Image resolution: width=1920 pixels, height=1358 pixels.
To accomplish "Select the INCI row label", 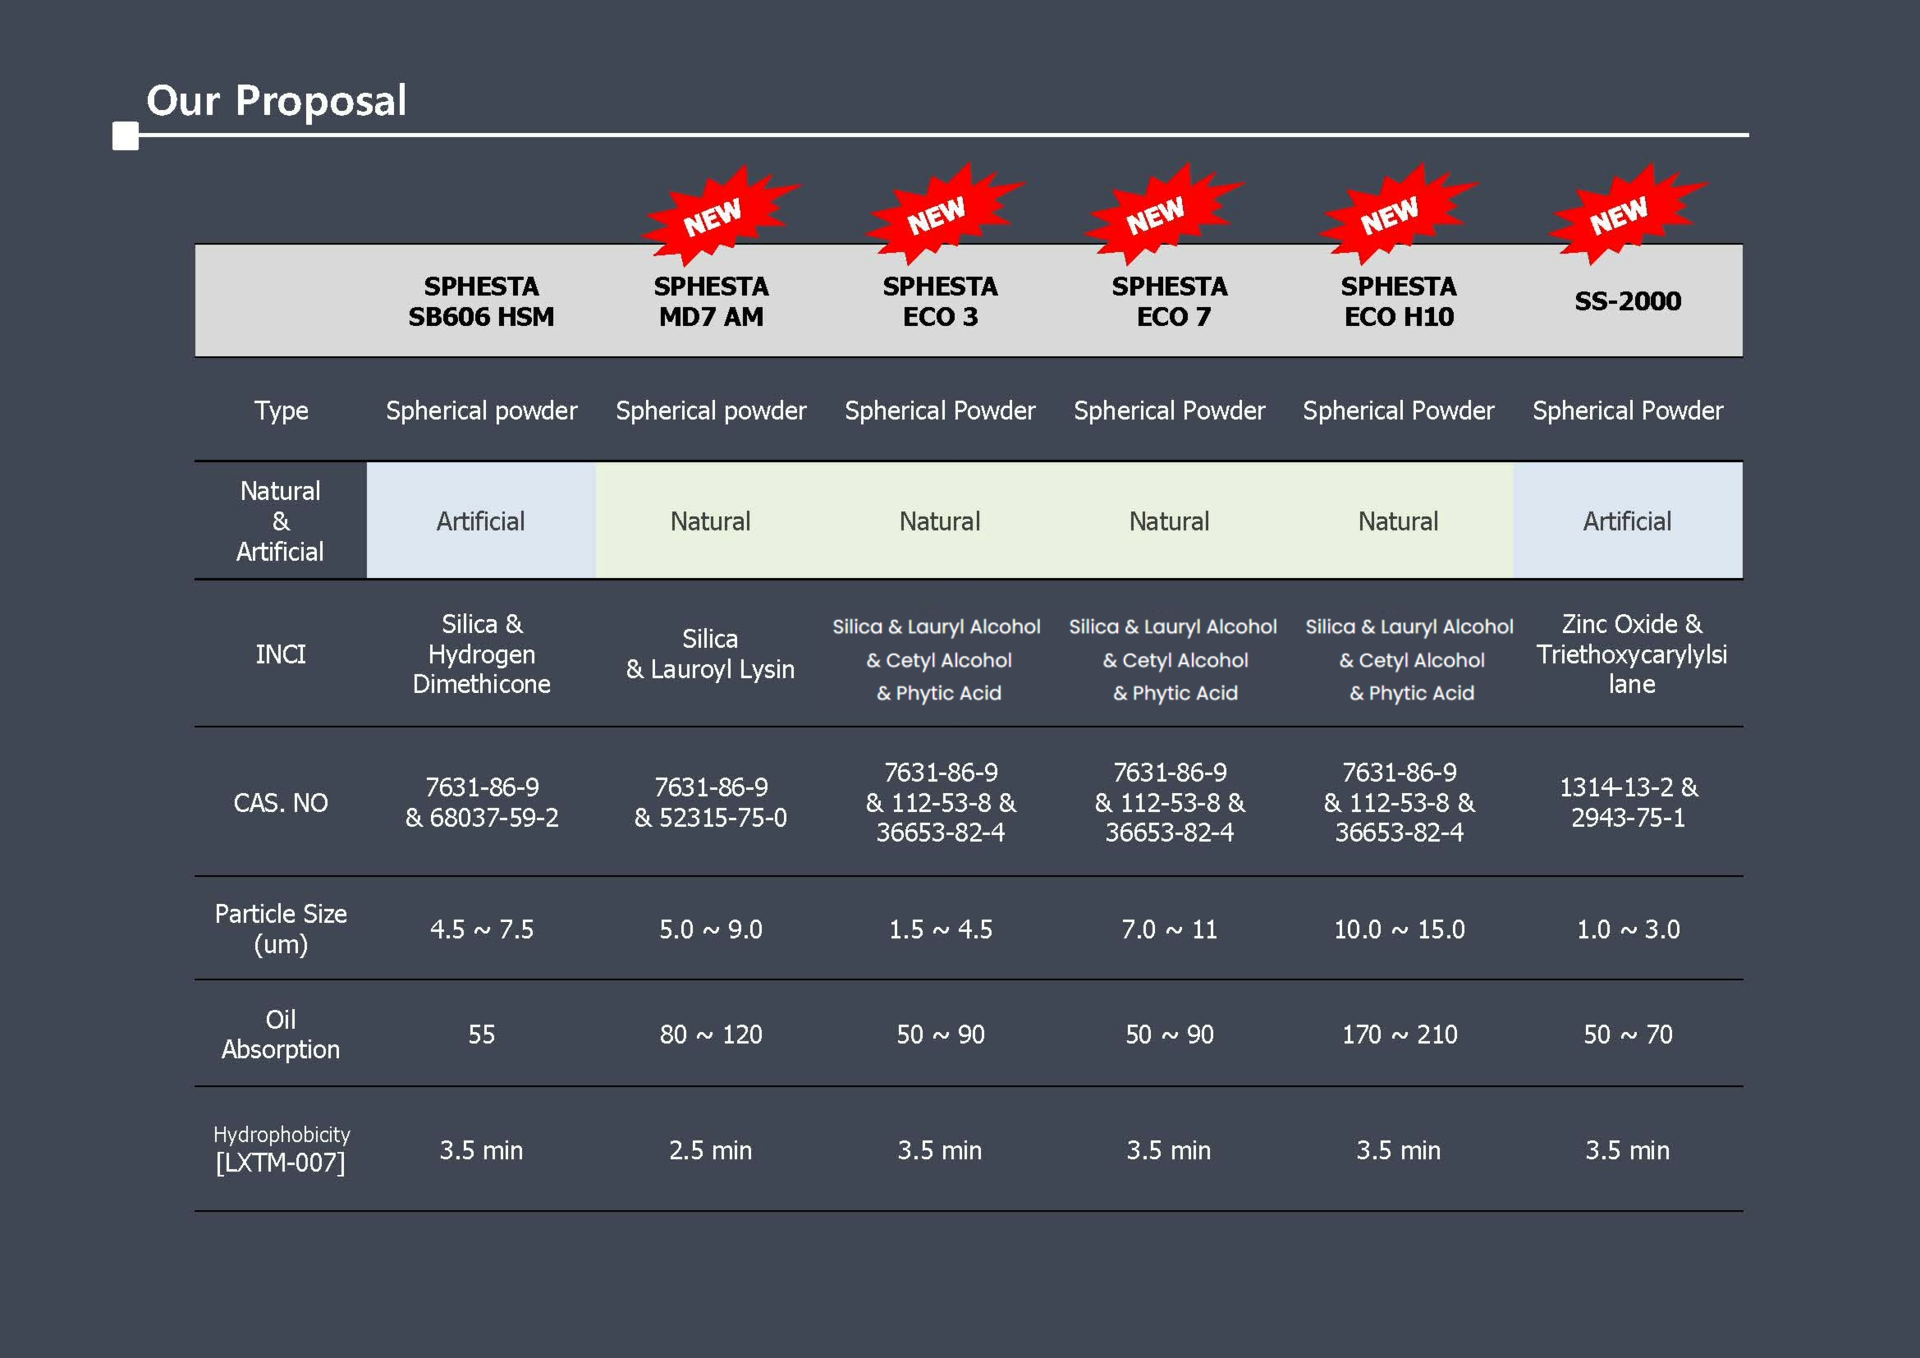I will click(280, 654).
